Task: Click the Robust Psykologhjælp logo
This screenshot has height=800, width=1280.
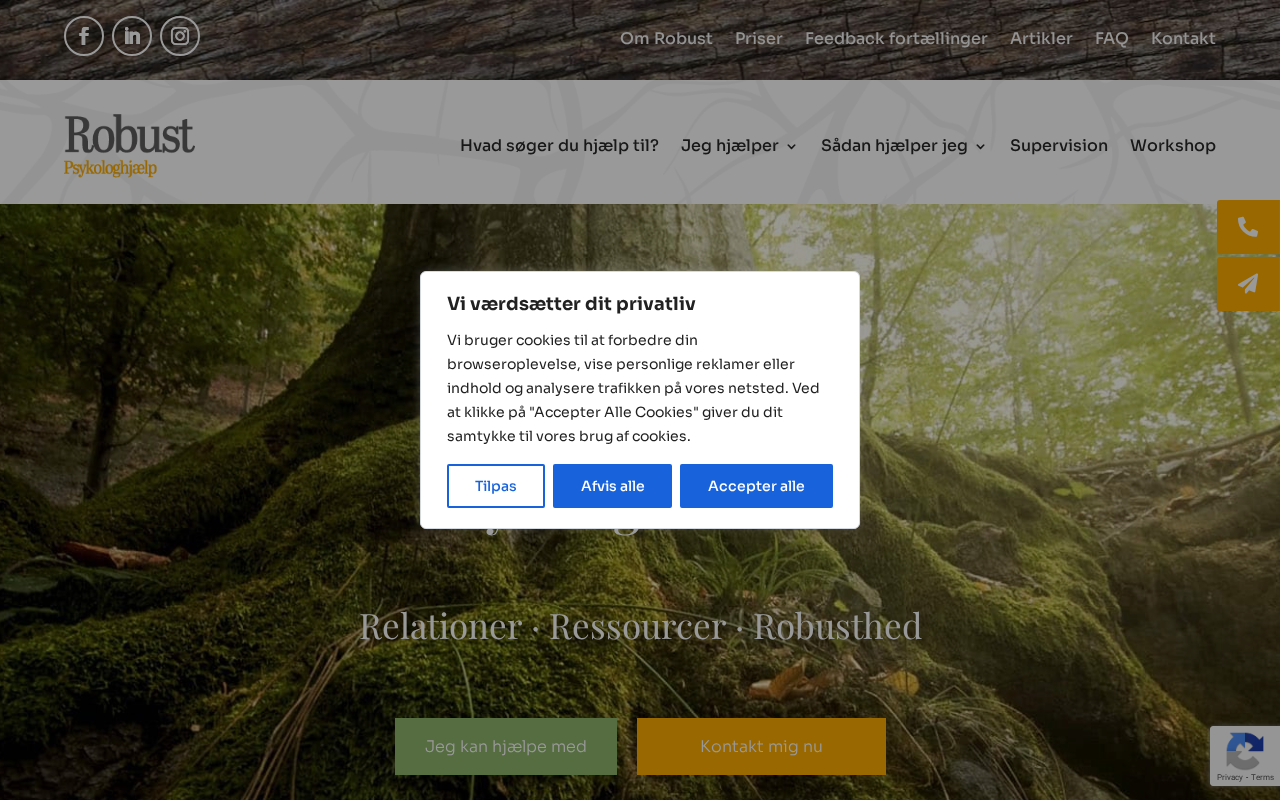Action: [129, 145]
